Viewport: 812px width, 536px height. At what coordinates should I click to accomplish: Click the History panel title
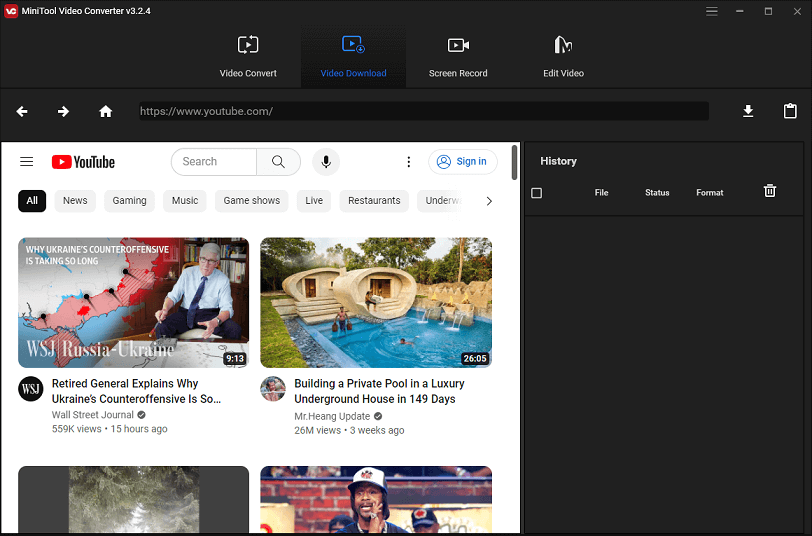(x=558, y=161)
